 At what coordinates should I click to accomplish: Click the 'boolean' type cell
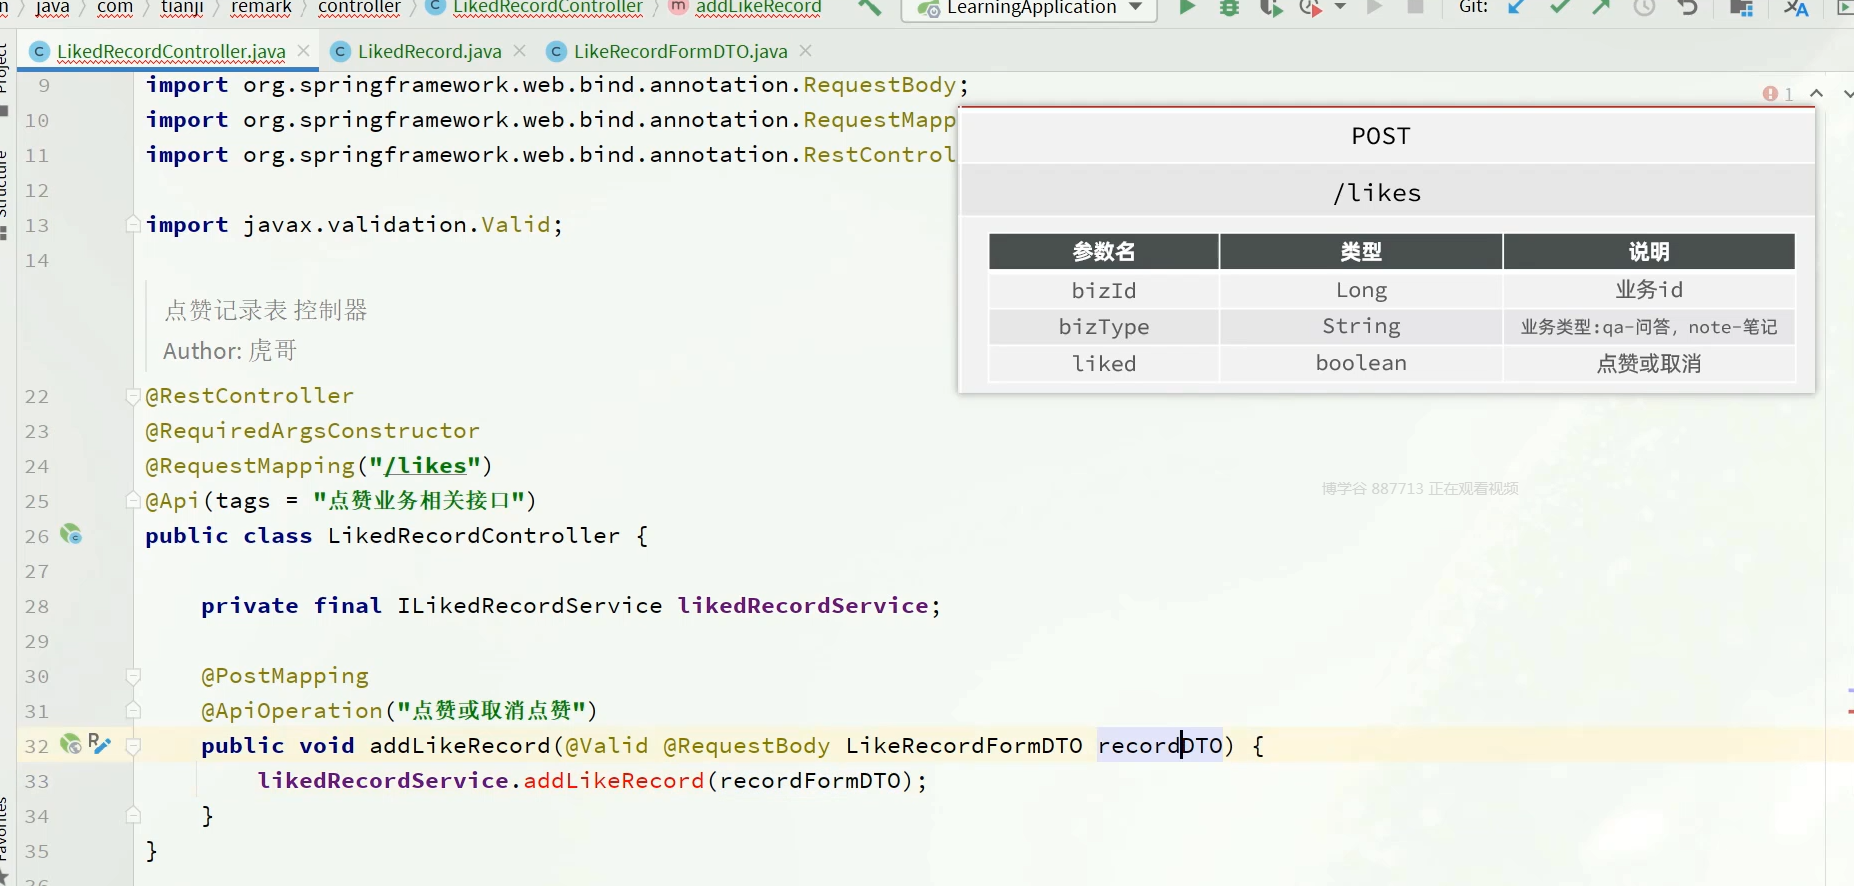1361,363
